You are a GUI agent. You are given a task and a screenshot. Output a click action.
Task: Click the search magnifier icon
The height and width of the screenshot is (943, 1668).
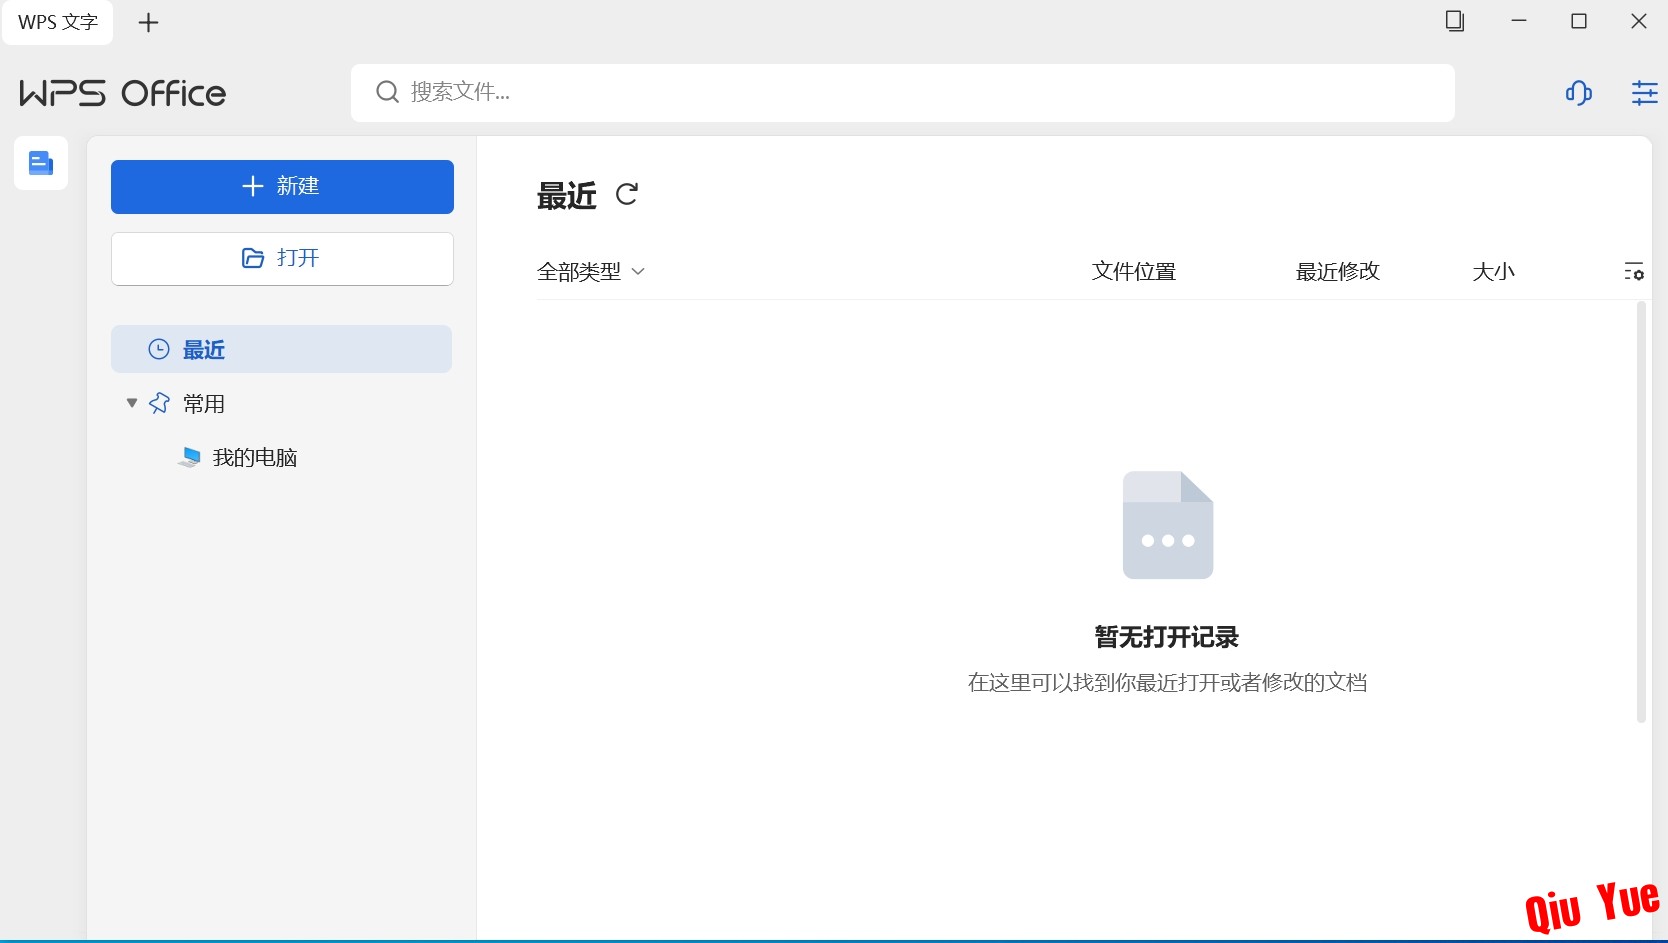point(387,92)
